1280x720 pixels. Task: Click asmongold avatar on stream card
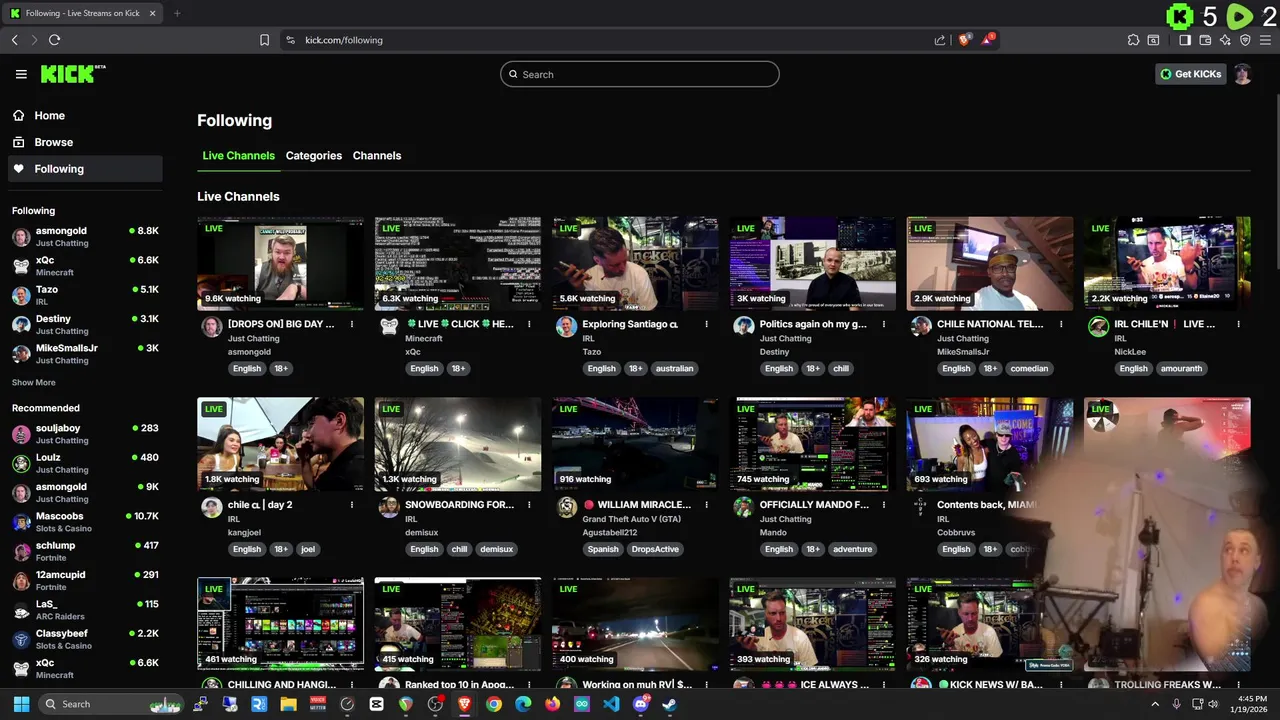point(211,326)
